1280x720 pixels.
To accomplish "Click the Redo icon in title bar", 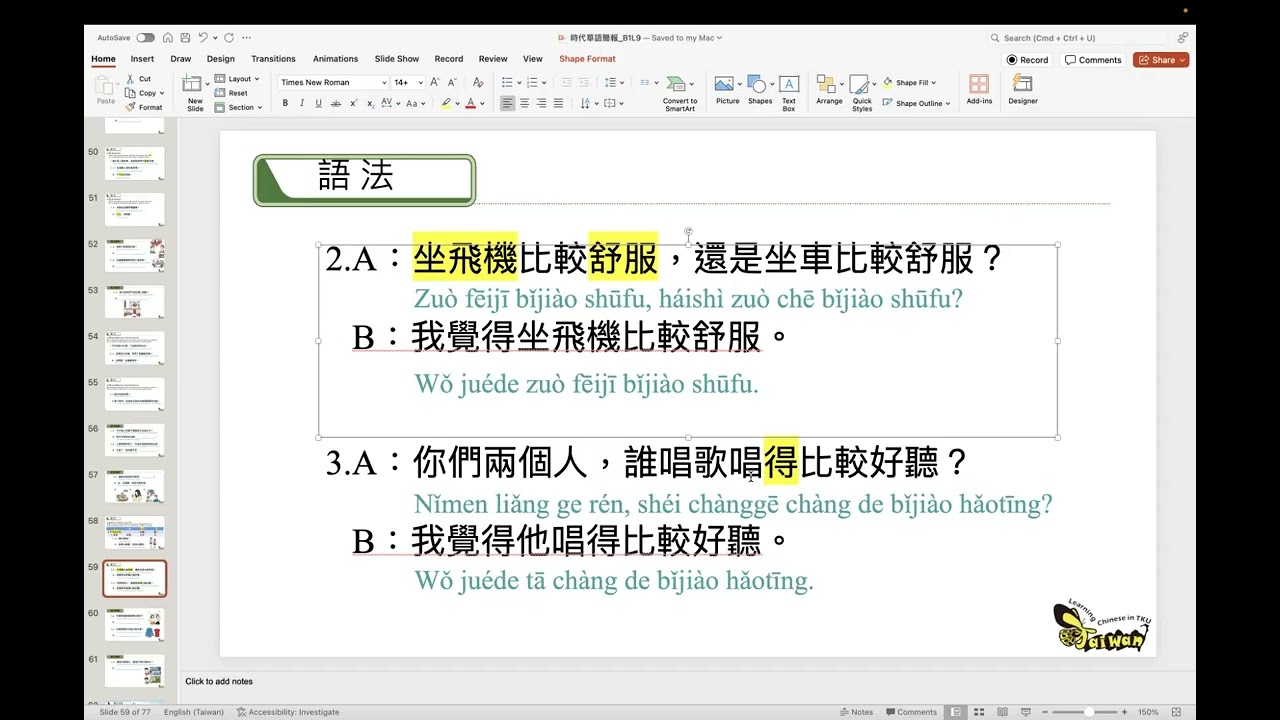I will tap(229, 38).
